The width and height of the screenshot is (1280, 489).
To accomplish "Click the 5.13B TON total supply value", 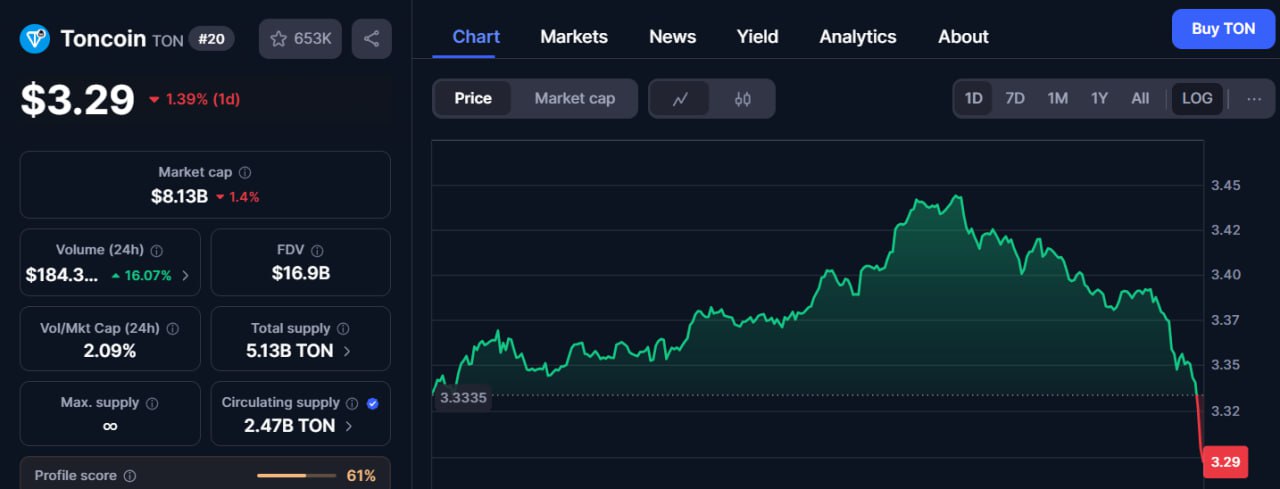I will coord(289,351).
